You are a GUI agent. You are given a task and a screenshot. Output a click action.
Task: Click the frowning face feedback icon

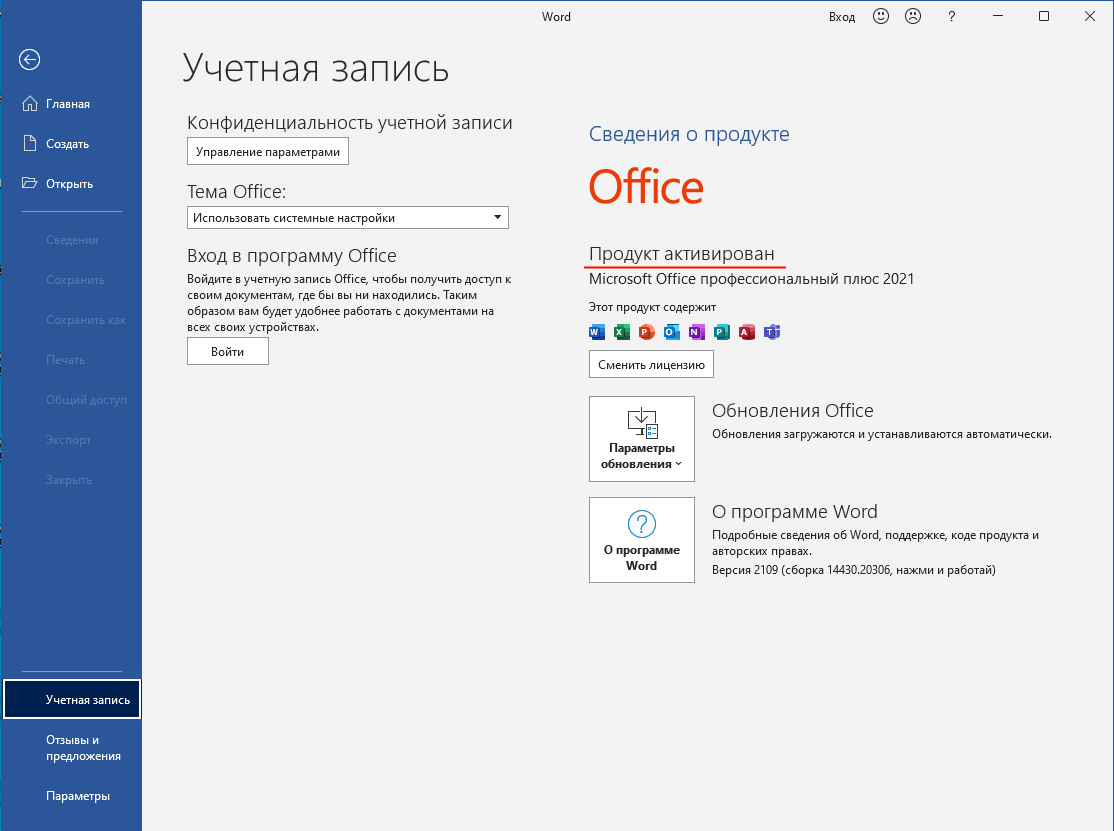pos(913,16)
